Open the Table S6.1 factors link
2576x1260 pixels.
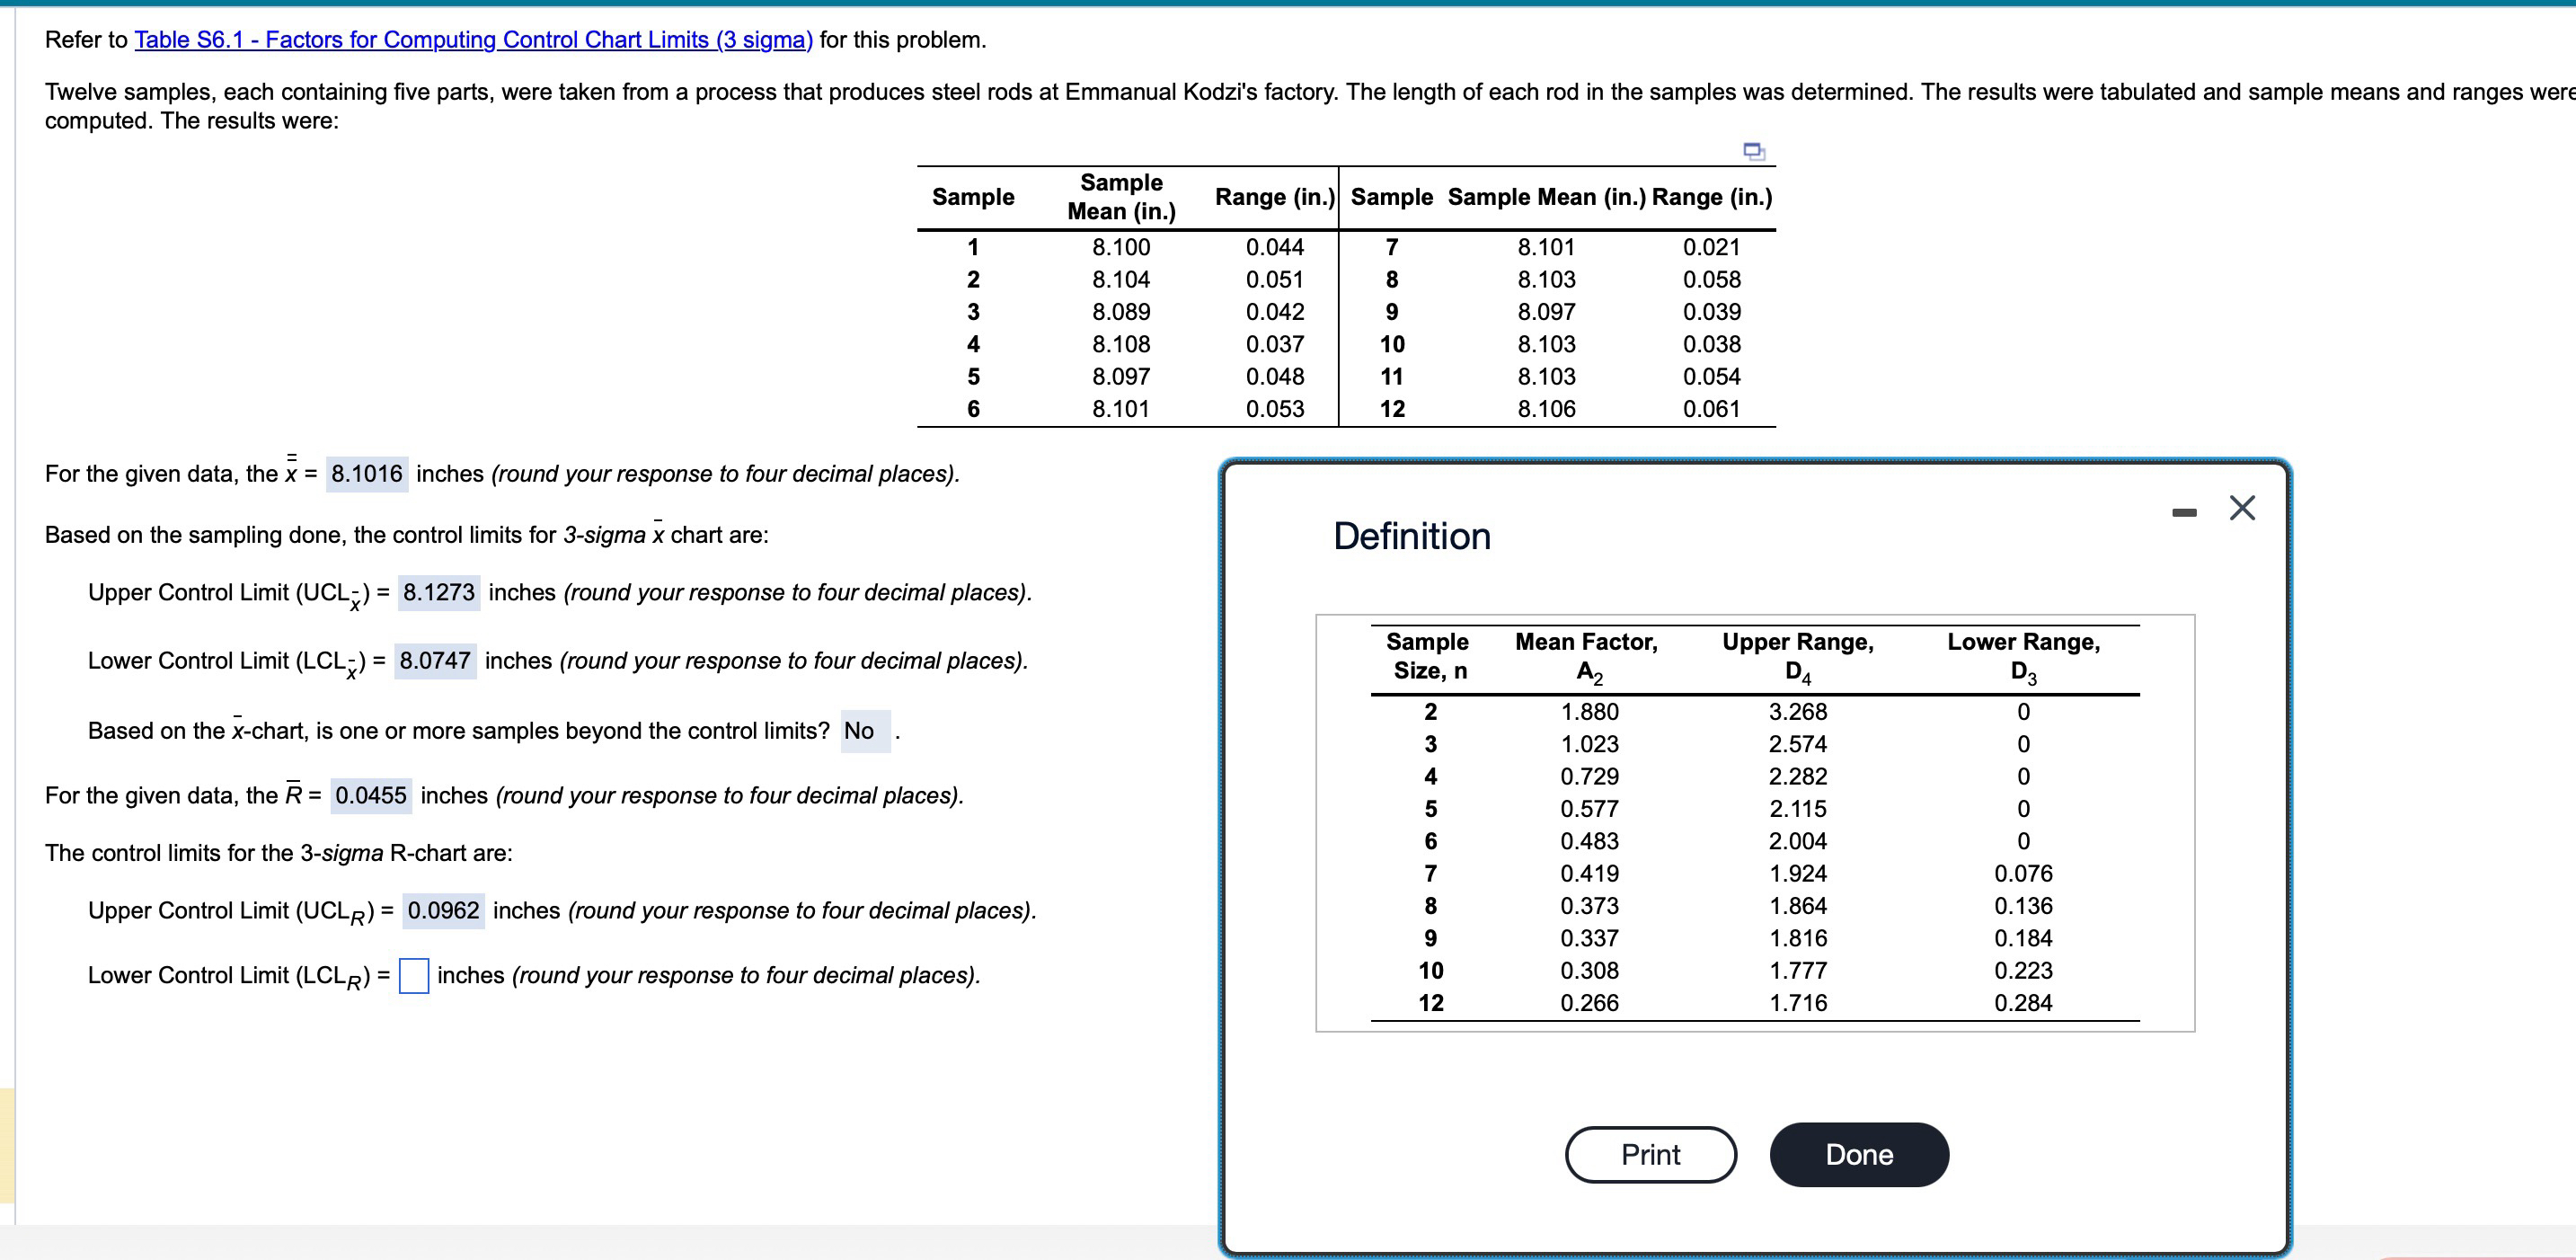click(473, 40)
